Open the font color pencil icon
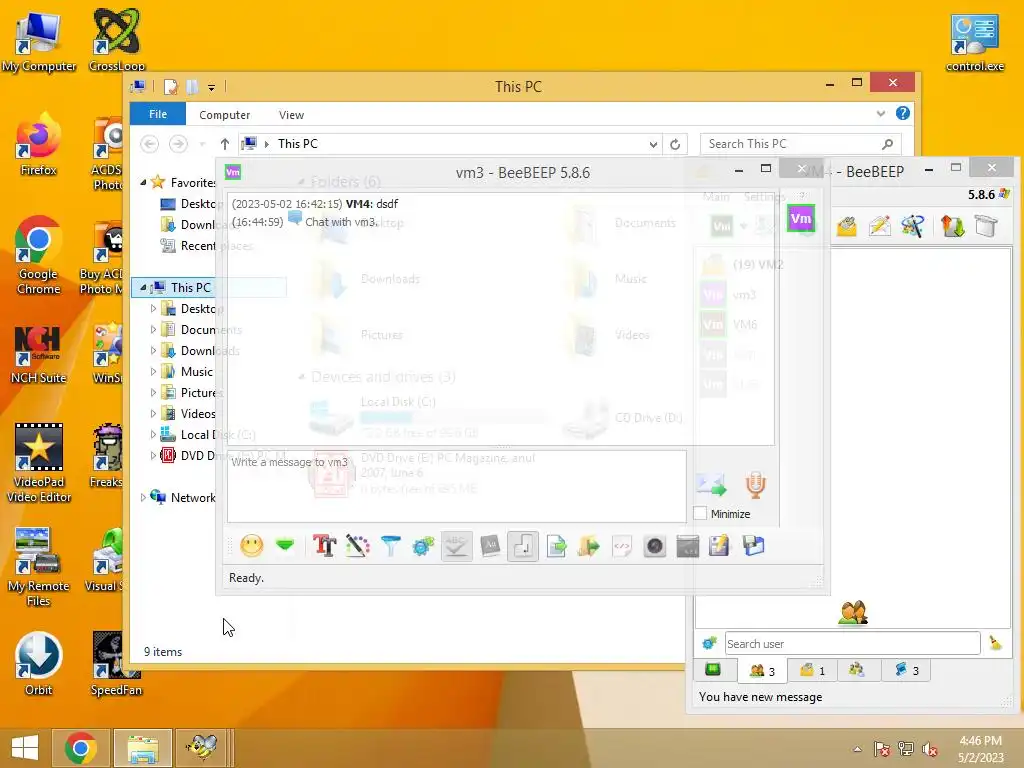The image size is (1024, 768). 357,546
